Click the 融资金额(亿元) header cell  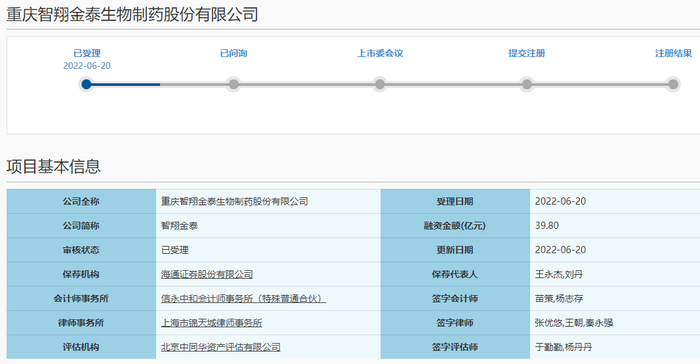click(x=455, y=226)
